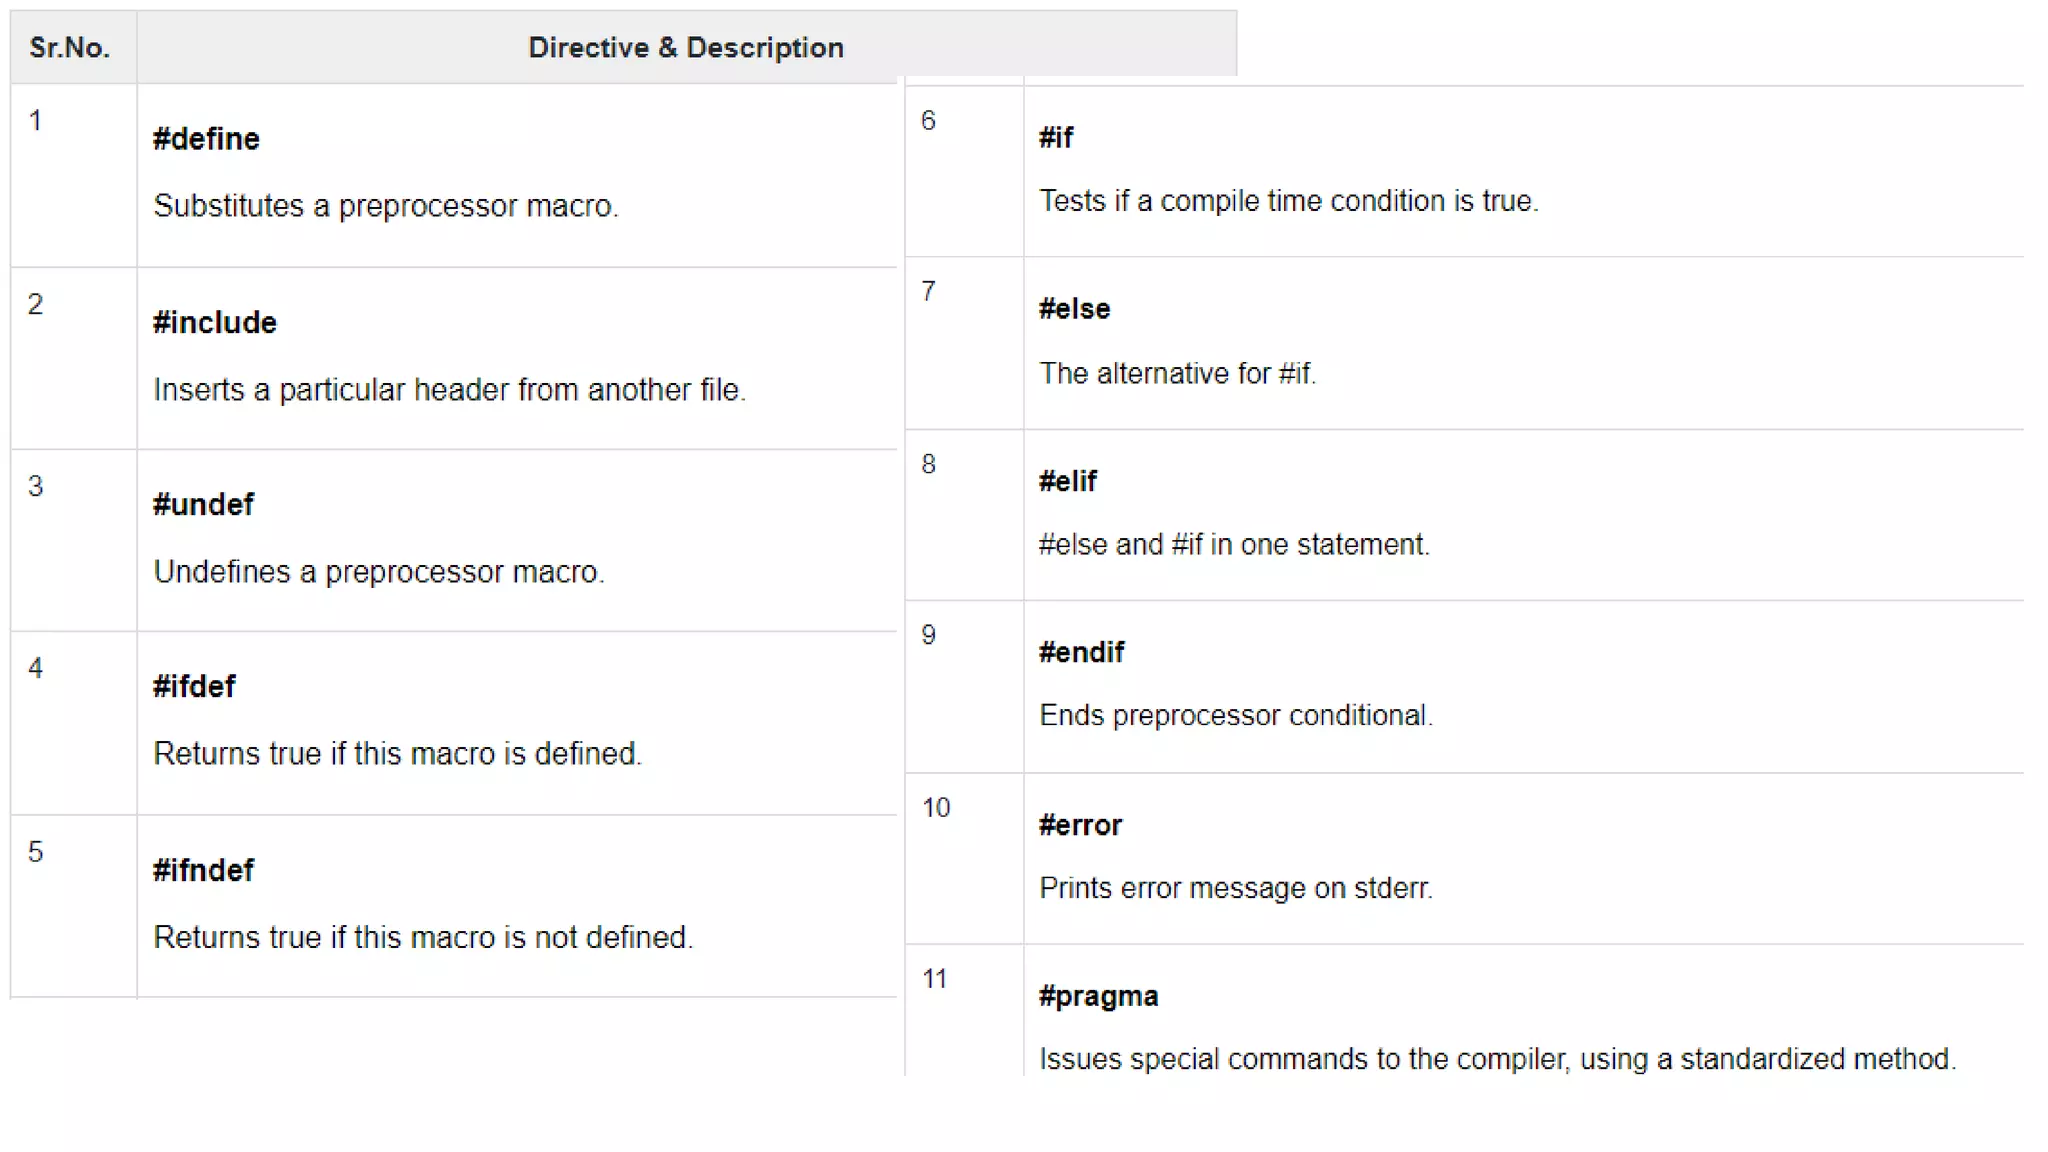Viewport: 2048px width, 1152px height.
Task: Click the #elif directive heading
Action: click(1067, 482)
